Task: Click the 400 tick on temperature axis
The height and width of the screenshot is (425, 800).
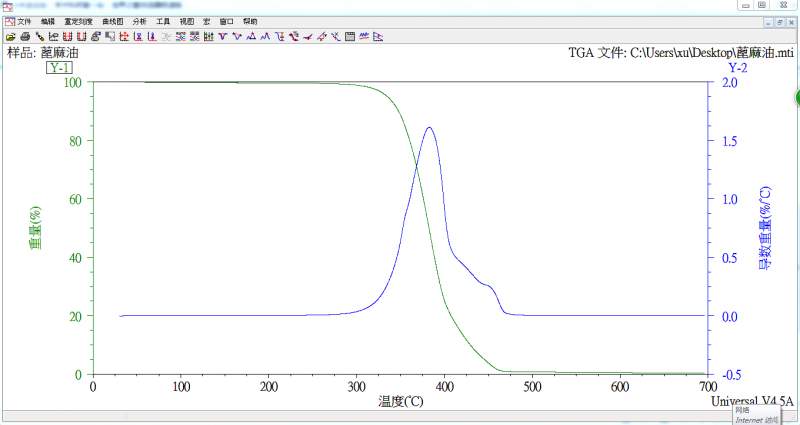Action: pos(444,387)
